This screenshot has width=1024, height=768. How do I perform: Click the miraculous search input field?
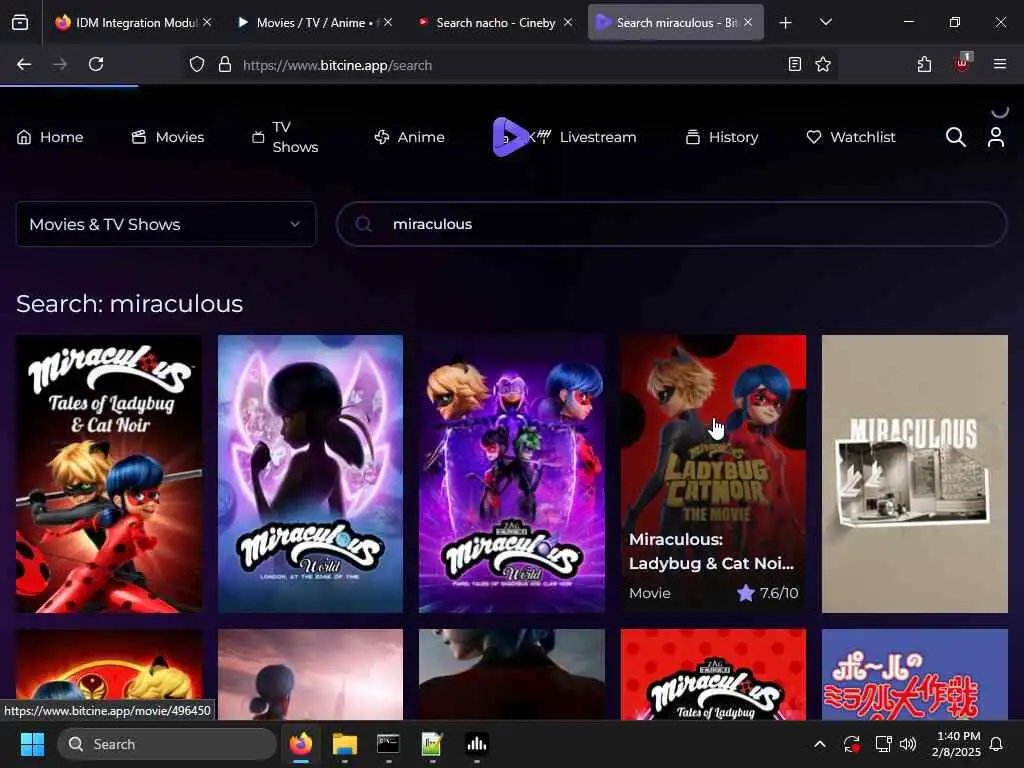pyautogui.click(x=671, y=224)
